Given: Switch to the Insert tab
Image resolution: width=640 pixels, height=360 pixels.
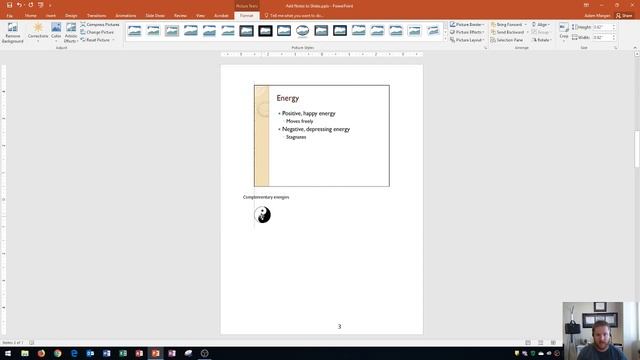Looking at the screenshot, I should (x=51, y=16).
